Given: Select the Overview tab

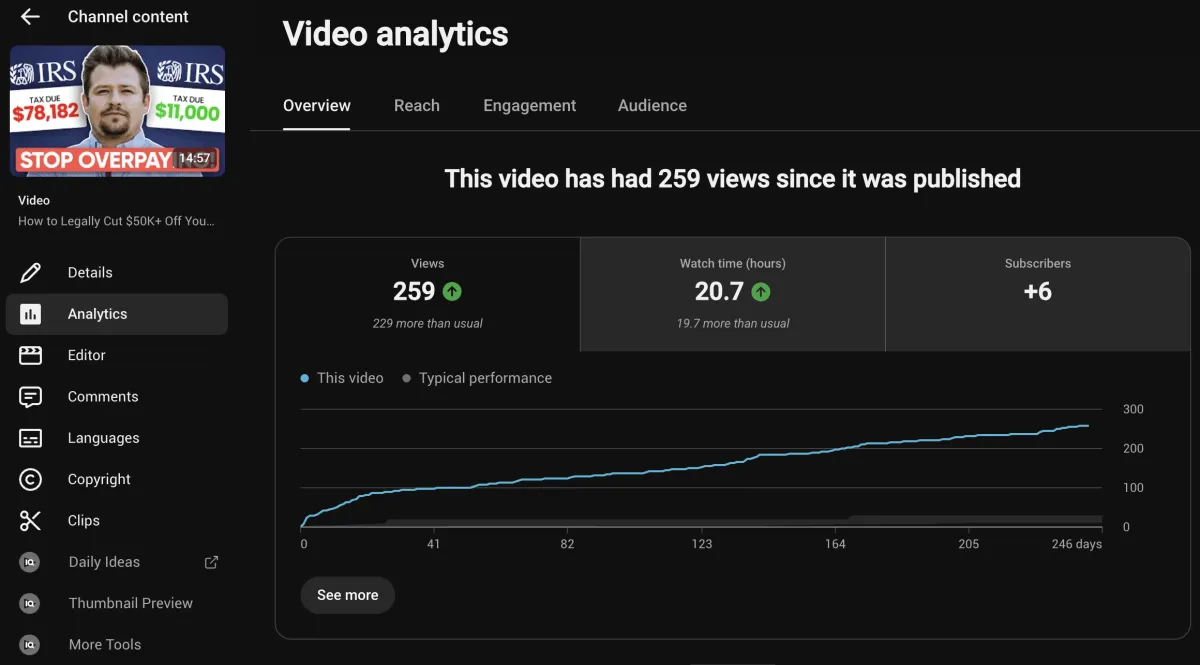Looking at the screenshot, I should [x=317, y=105].
